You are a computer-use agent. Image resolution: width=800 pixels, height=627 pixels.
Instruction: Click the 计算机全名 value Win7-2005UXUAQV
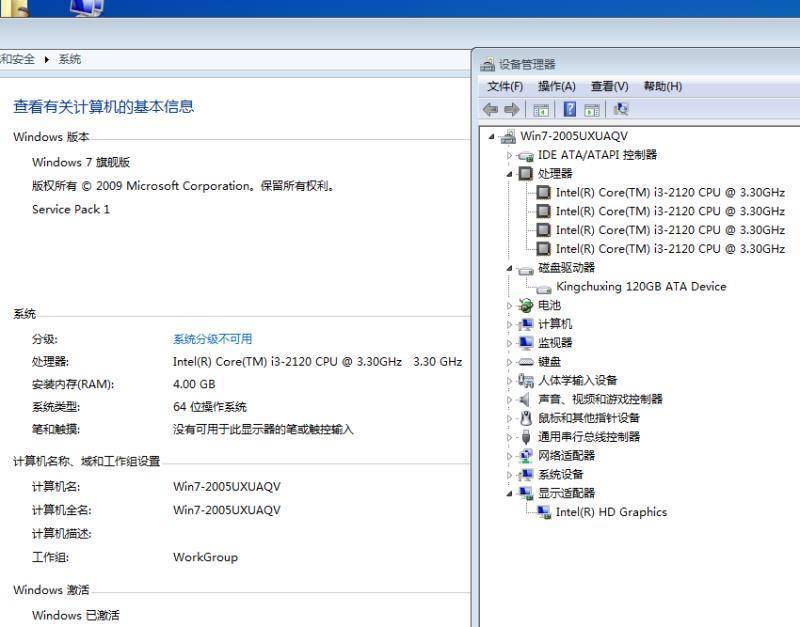click(227, 510)
